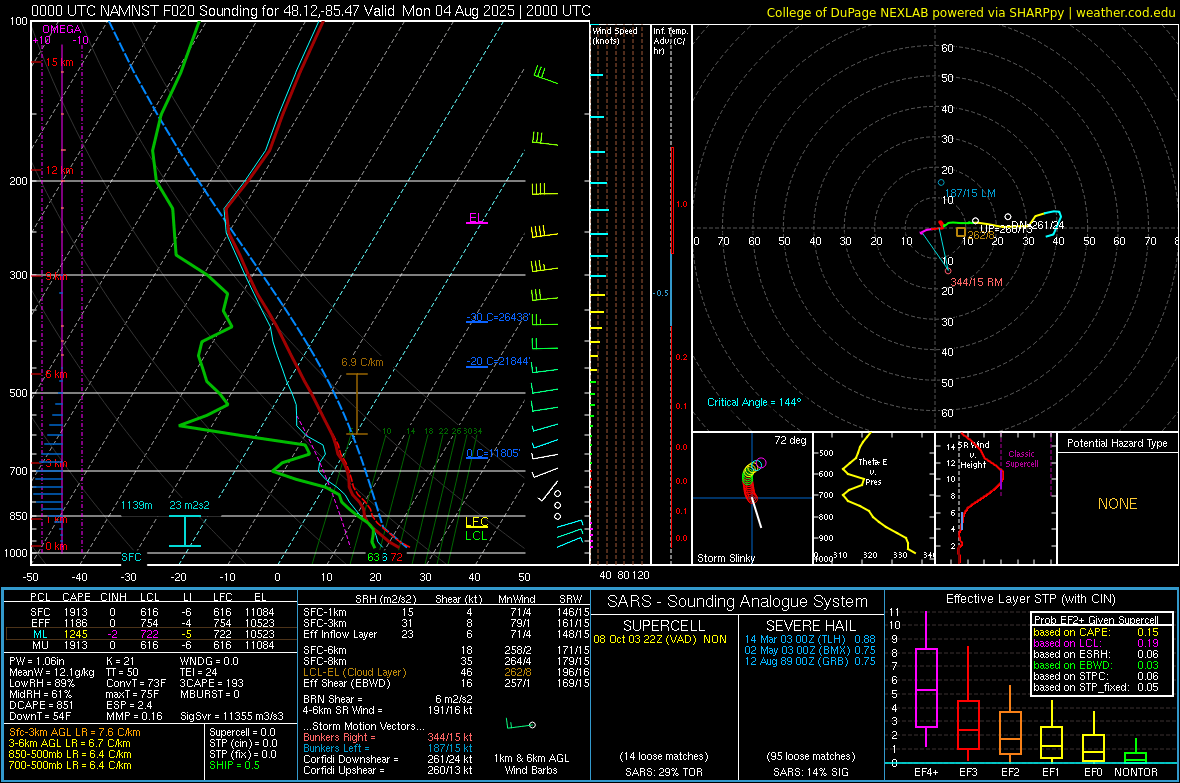Image resolution: width=1180 pixels, height=783 pixels.
Task: Click the green LCL label
Action: click(476, 535)
